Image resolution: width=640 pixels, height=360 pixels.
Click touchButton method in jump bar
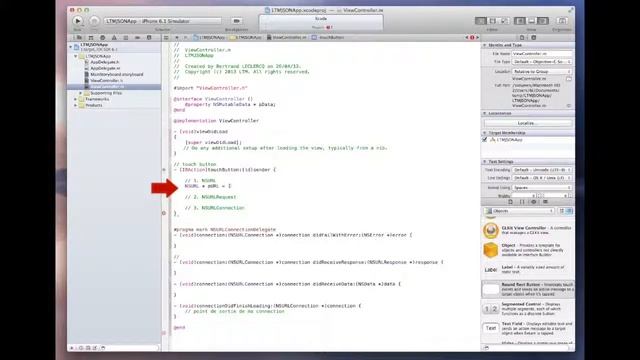(x=328, y=38)
